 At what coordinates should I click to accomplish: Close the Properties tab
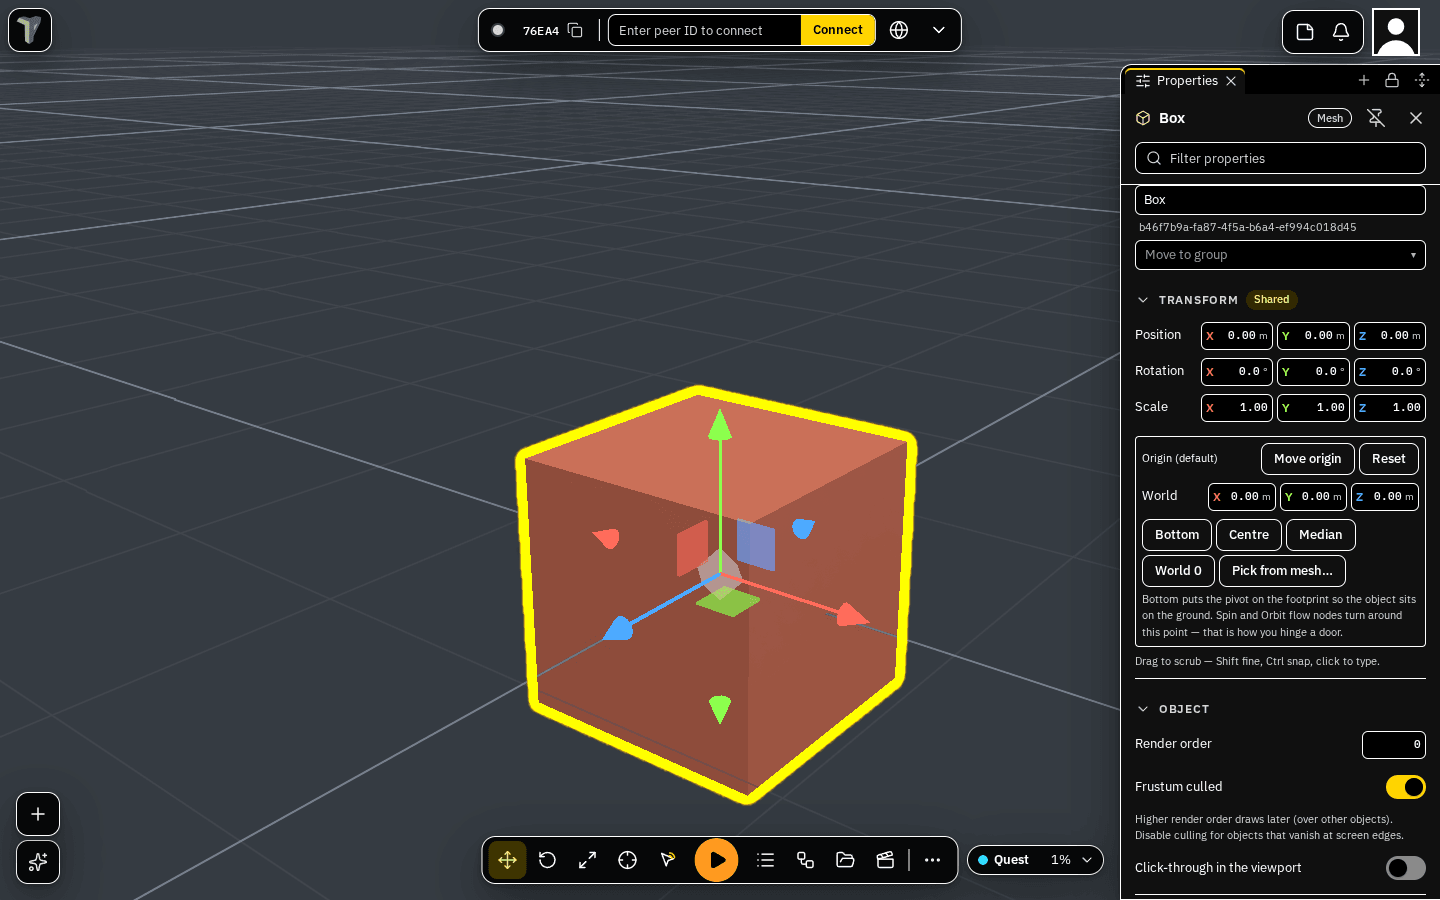click(1231, 81)
